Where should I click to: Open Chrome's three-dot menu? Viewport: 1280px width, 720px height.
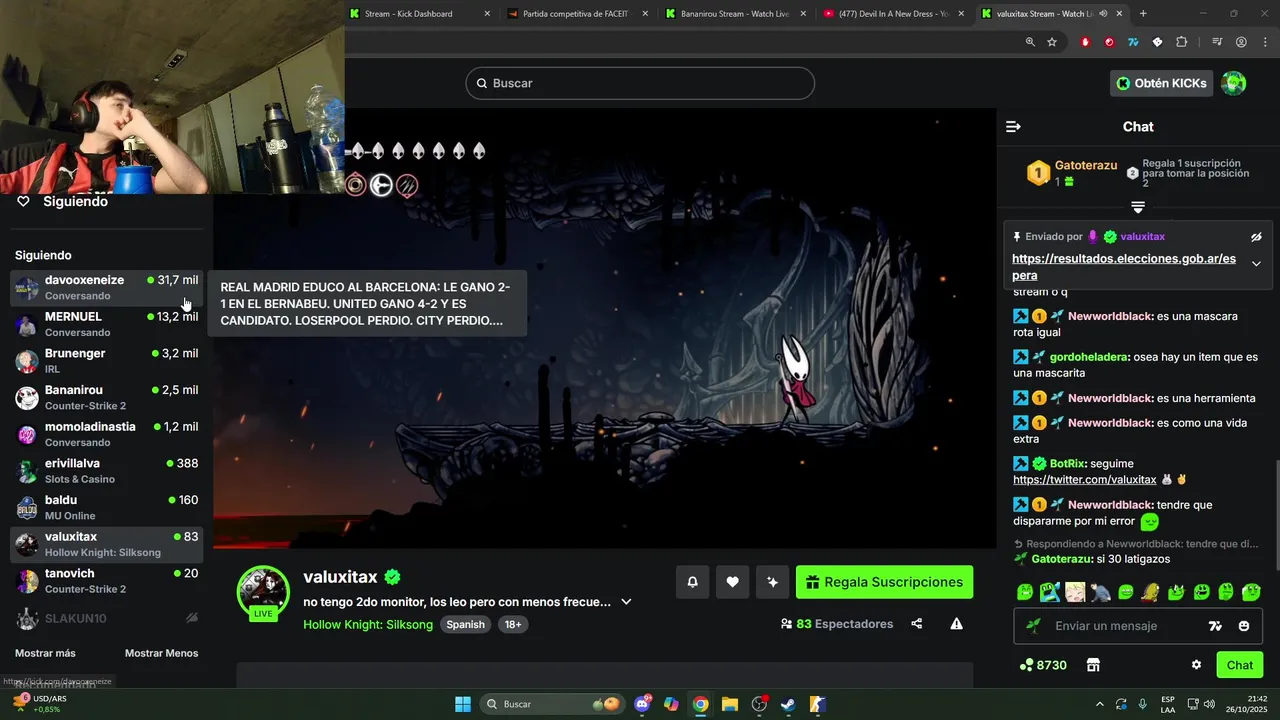[1264, 42]
